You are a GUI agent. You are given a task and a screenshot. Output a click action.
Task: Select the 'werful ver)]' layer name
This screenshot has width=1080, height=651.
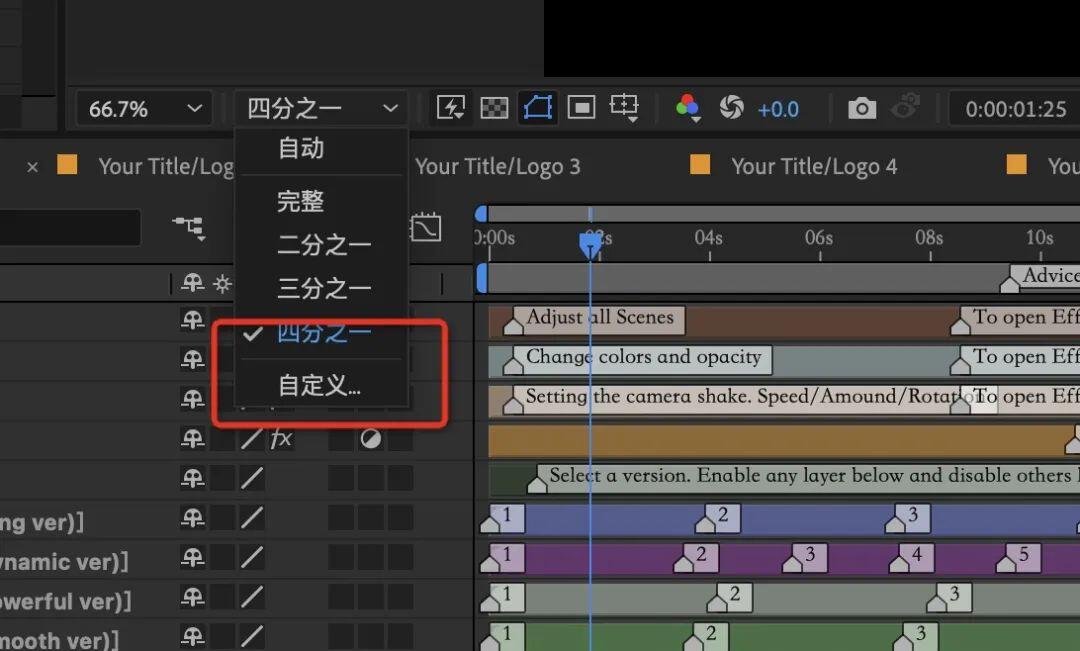coord(65,601)
